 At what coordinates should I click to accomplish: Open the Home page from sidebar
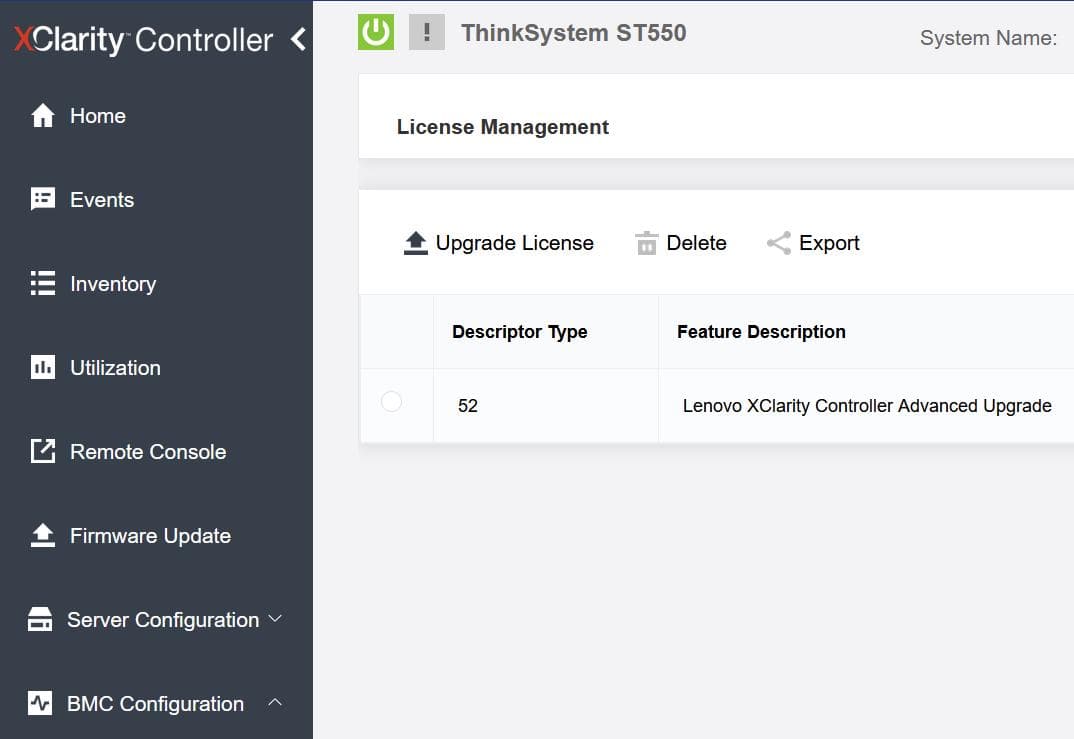97,116
